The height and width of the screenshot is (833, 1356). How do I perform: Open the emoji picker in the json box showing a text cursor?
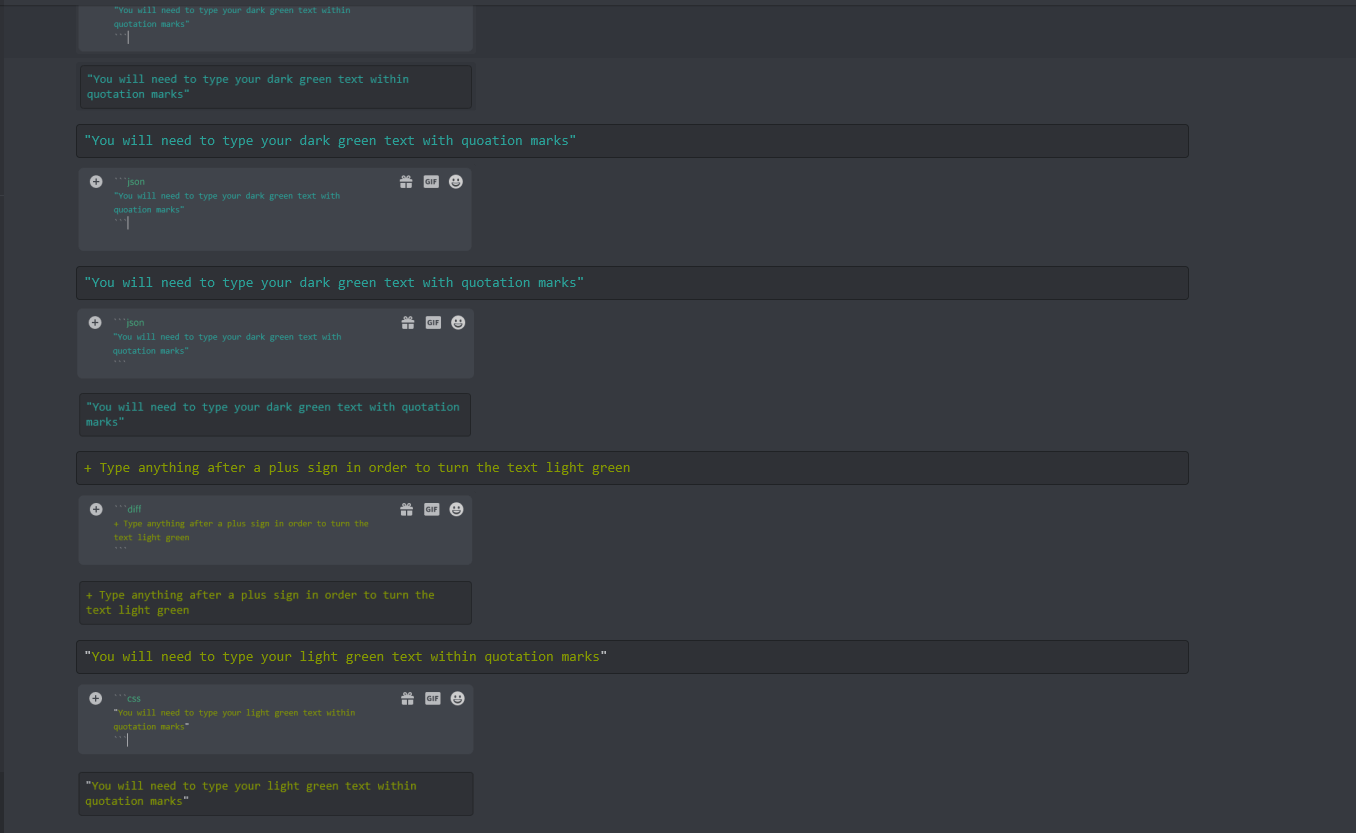456,181
